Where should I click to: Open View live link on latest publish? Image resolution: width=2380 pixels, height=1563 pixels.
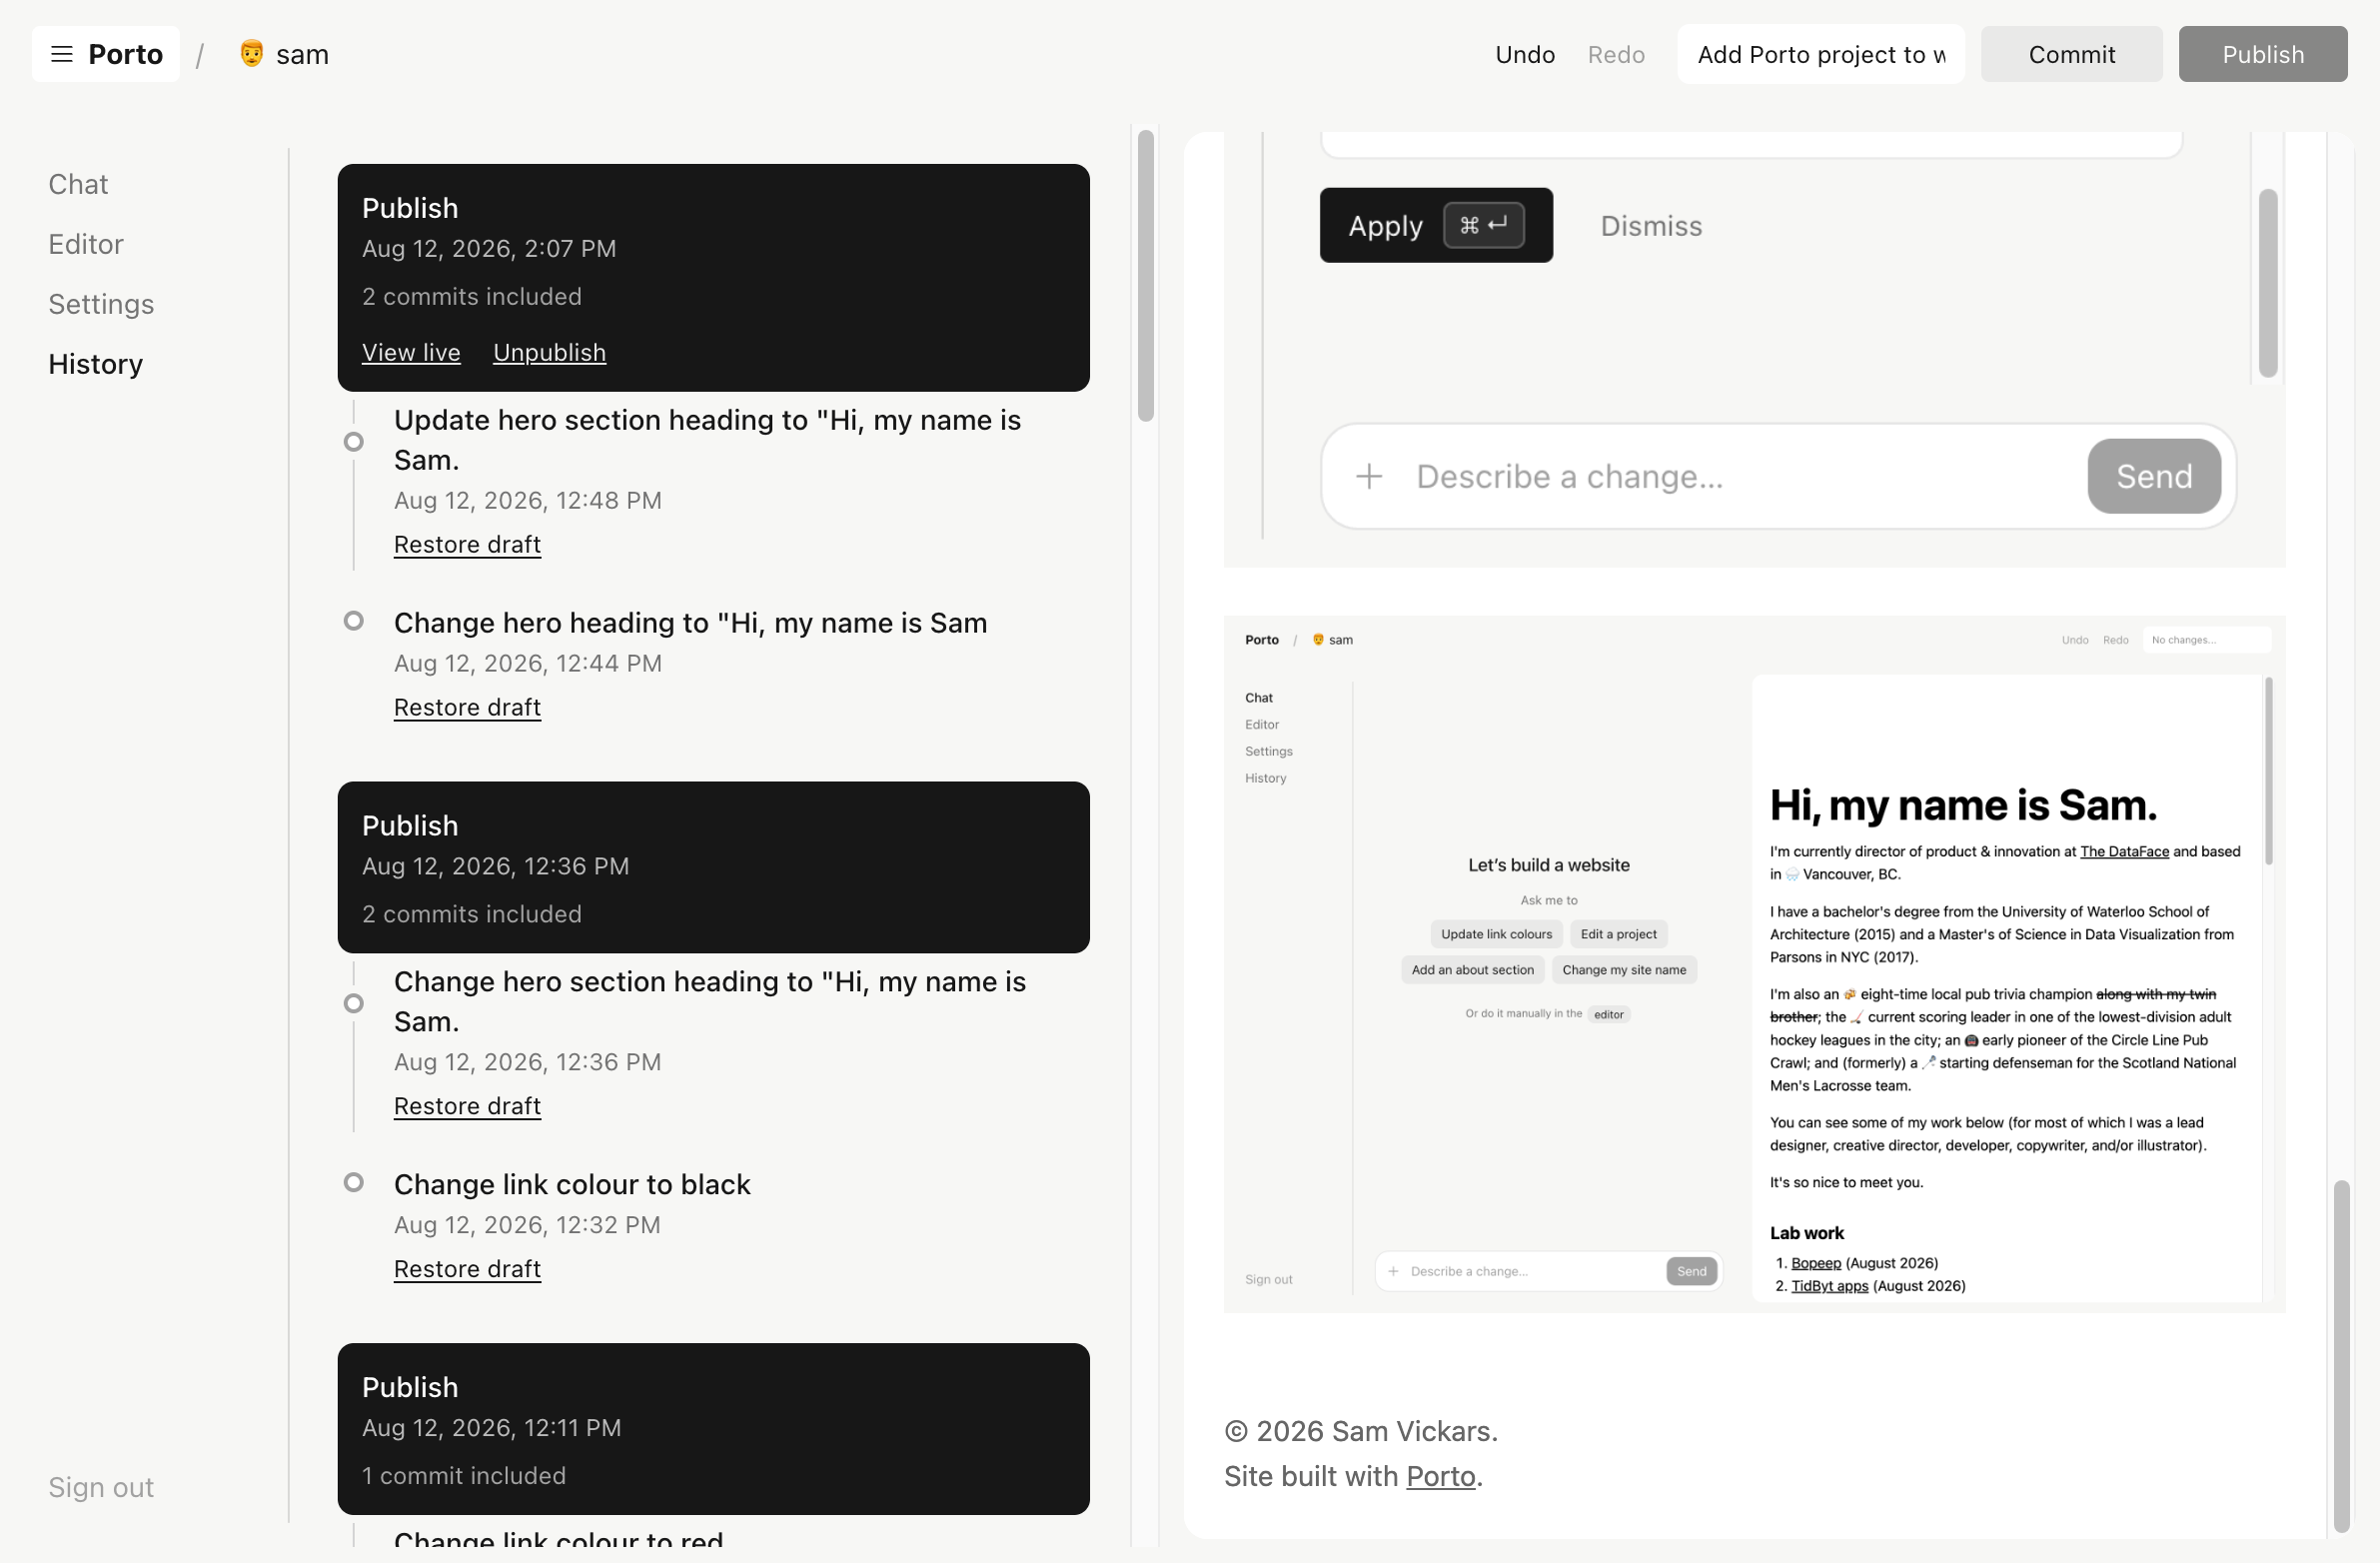[x=411, y=352]
